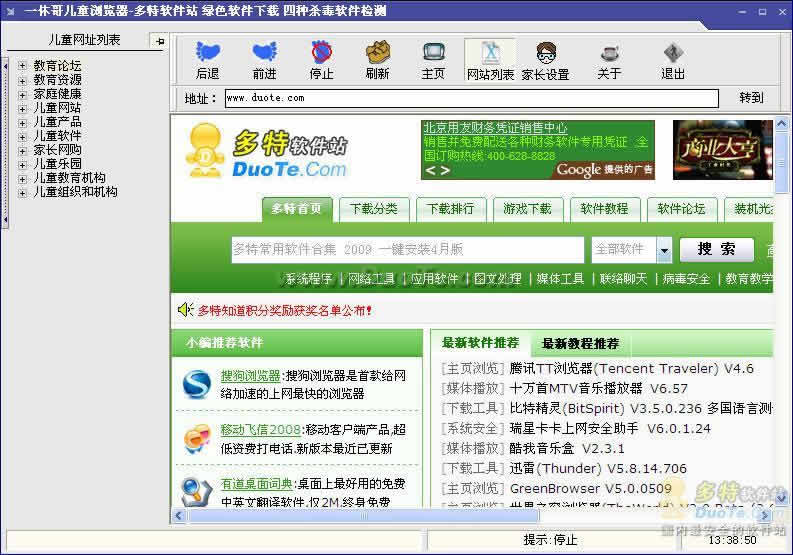Screen dimensions: 793x555
Task: Open the 应用软件 category link
Action: coord(434,279)
